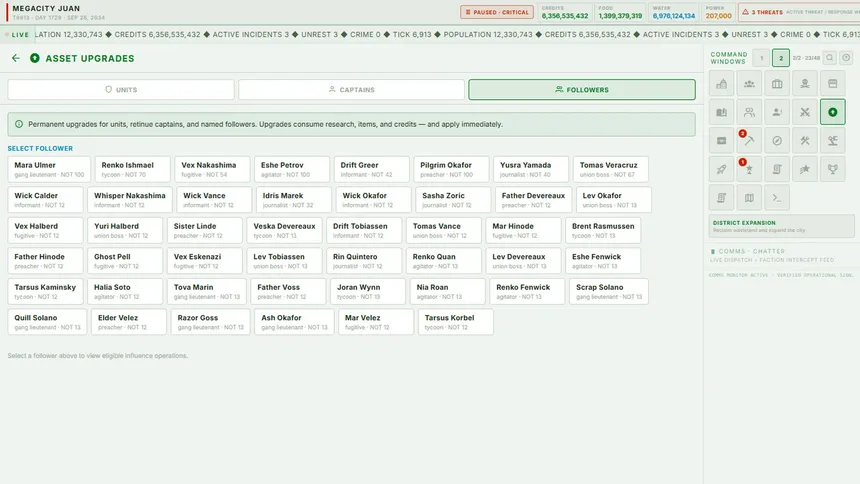
Task: Select follower Mara Ulmer
Action: [49, 169]
